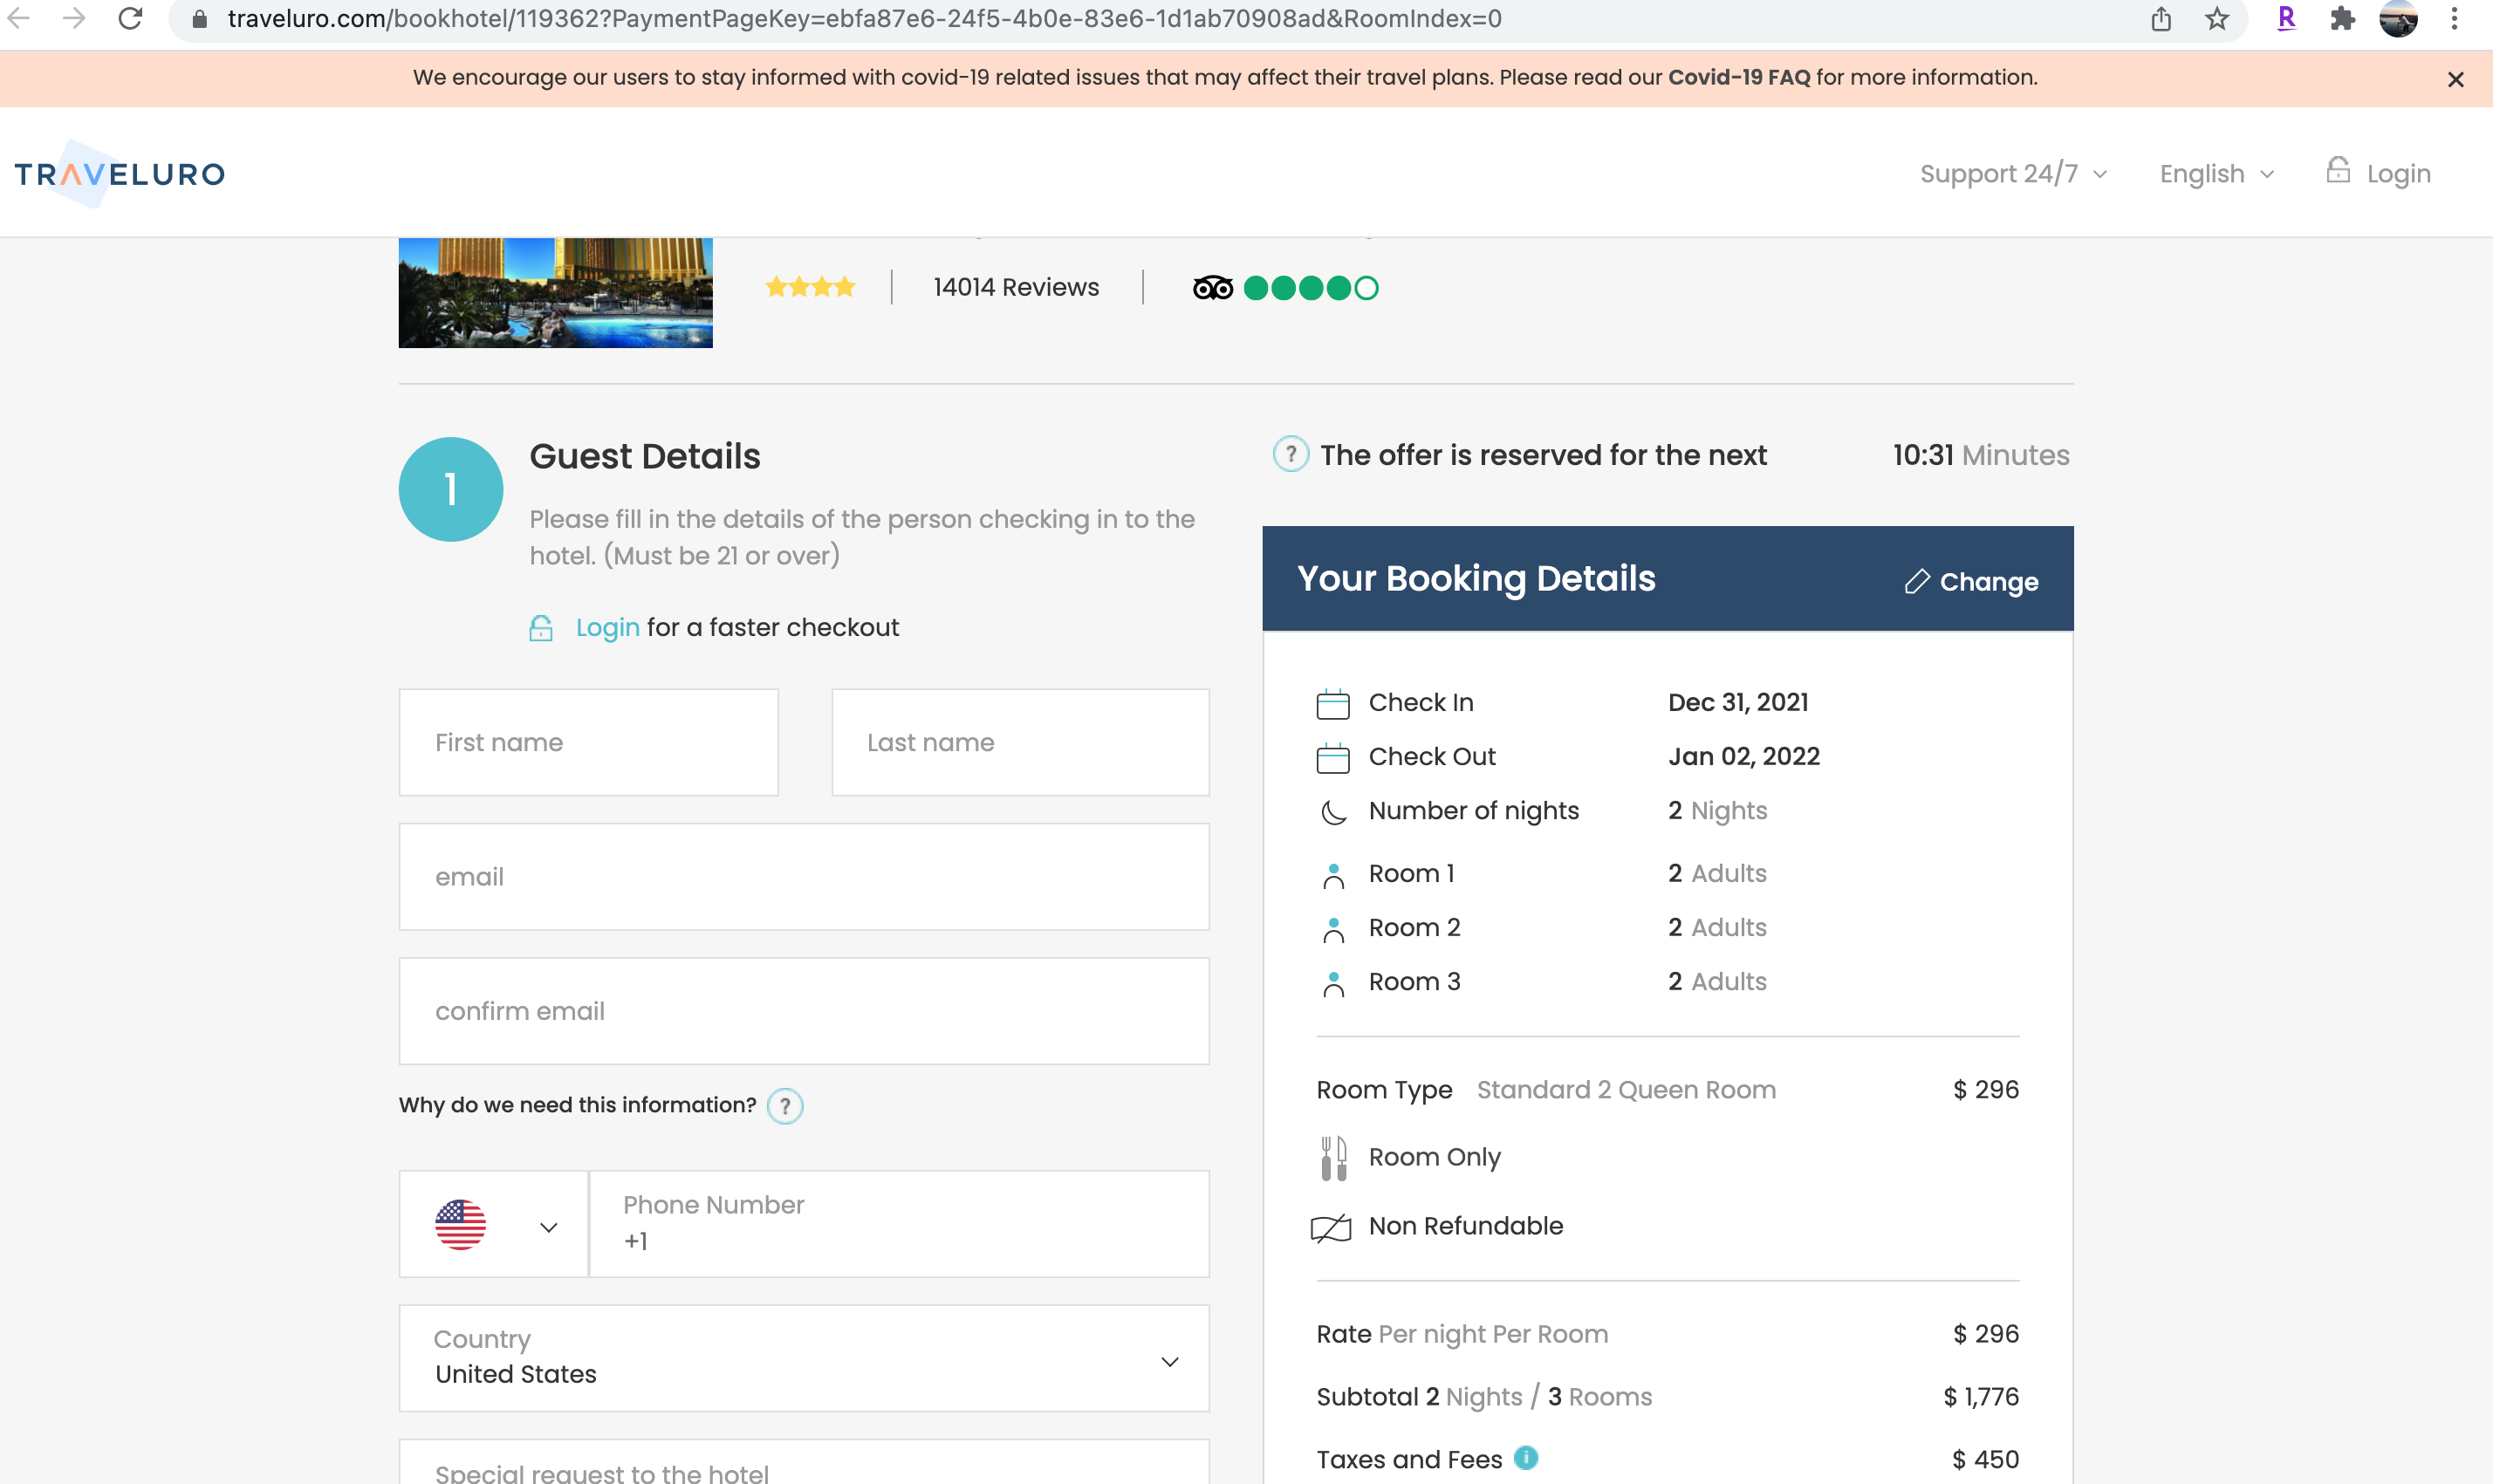This screenshot has width=2493, height=1484.
Task: Open the English language dropdown
Action: (2216, 174)
